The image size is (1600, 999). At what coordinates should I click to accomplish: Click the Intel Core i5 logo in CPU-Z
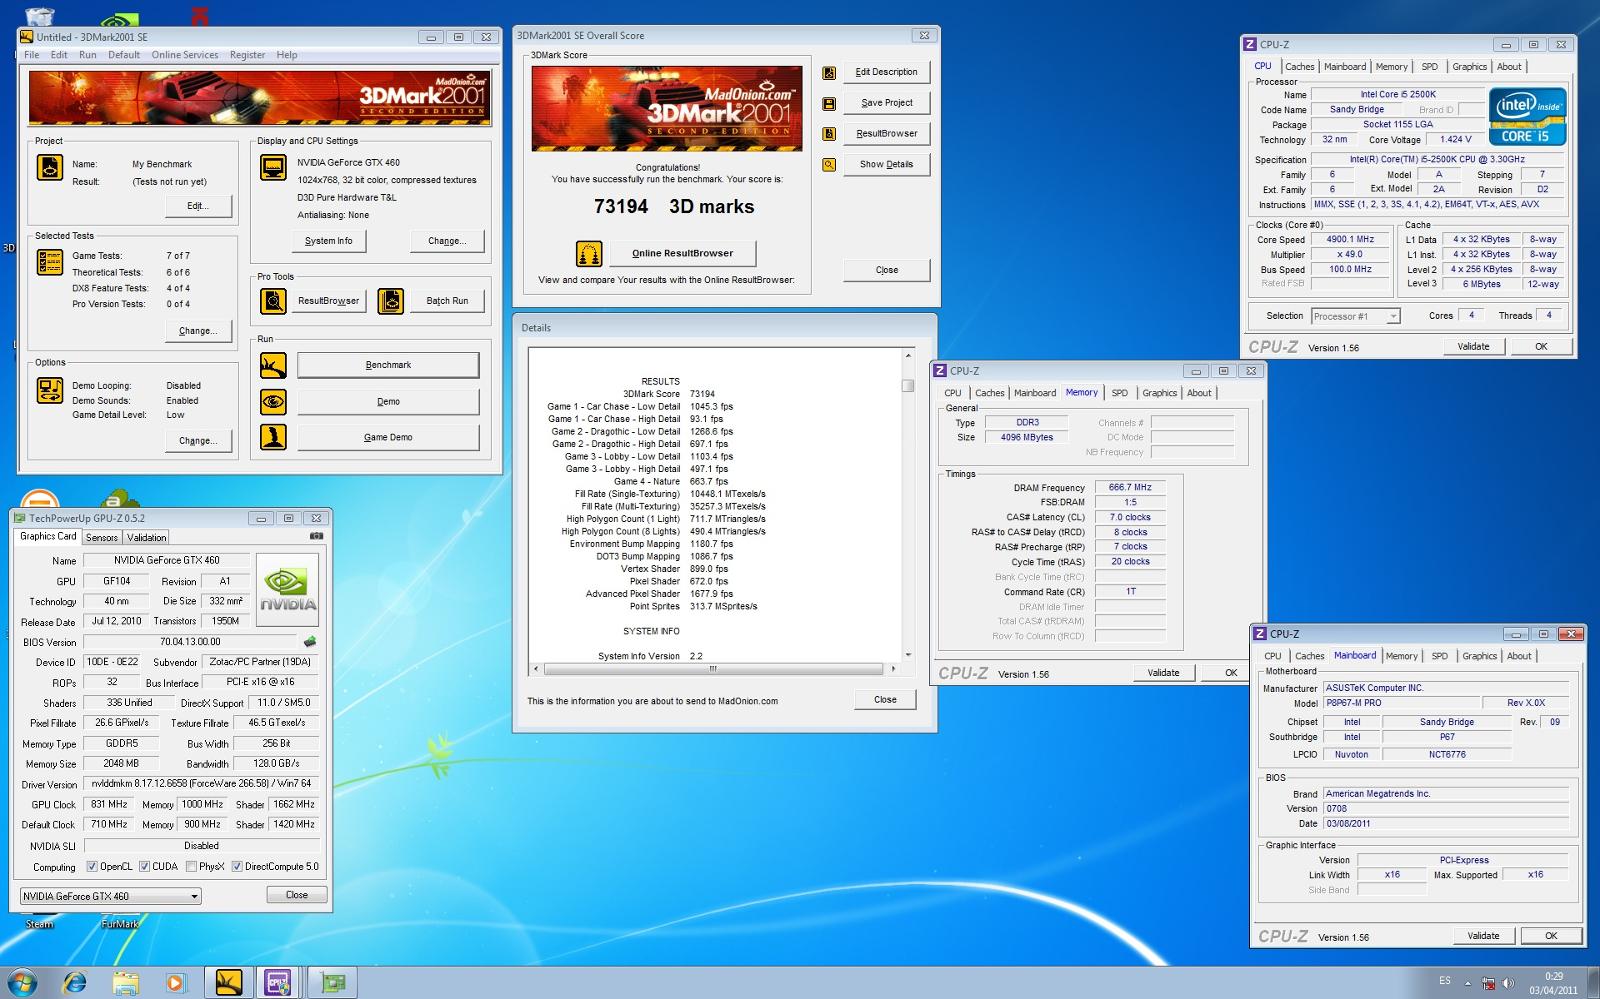(x=1527, y=117)
